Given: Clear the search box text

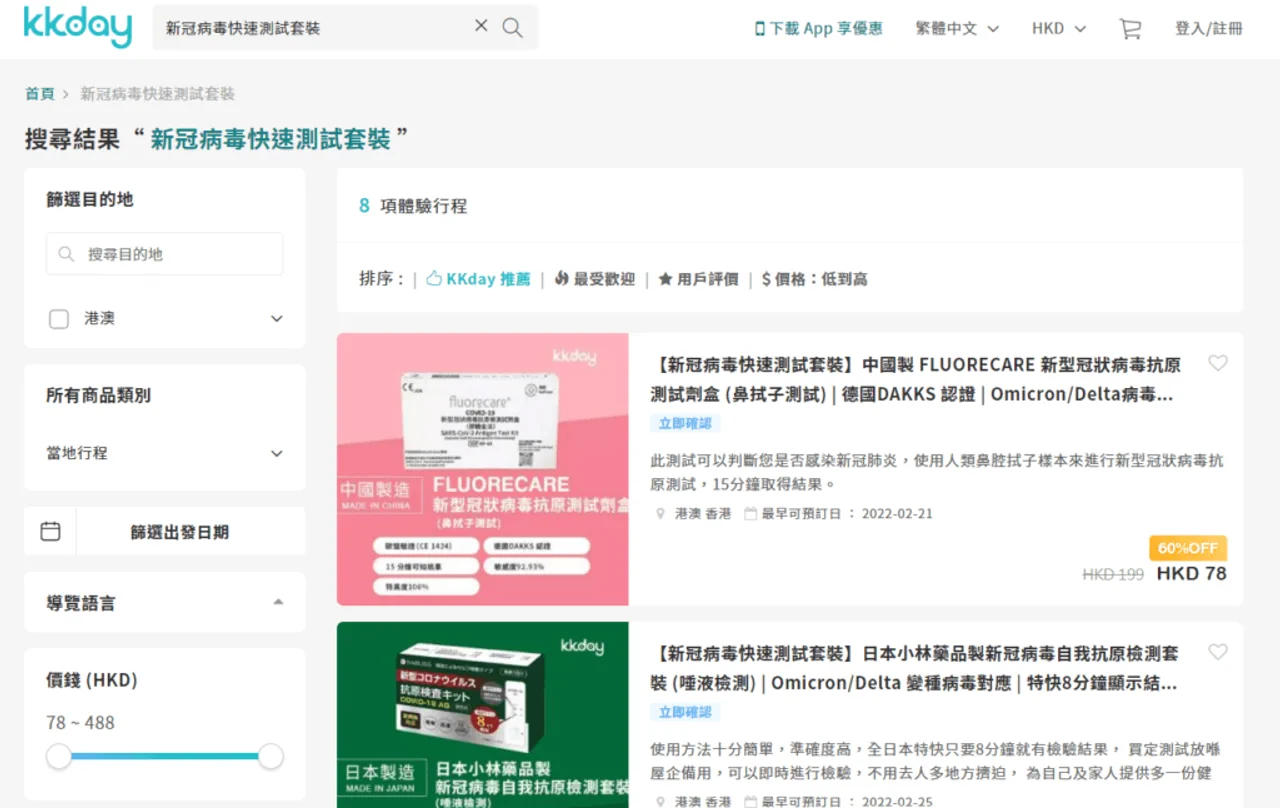Looking at the screenshot, I should coord(481,26).
